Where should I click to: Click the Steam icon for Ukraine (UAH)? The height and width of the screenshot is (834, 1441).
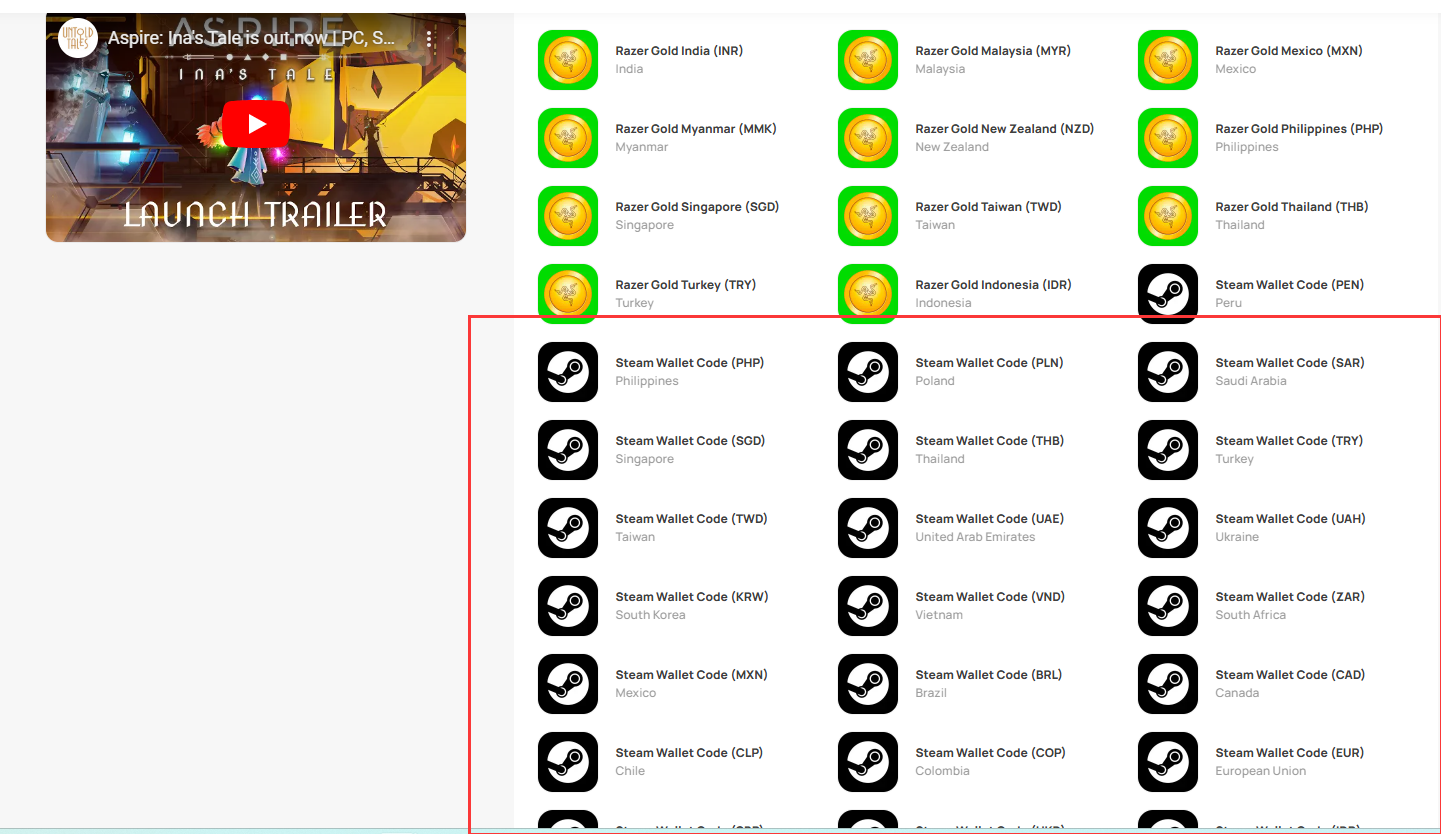(x=1168, y=528)
